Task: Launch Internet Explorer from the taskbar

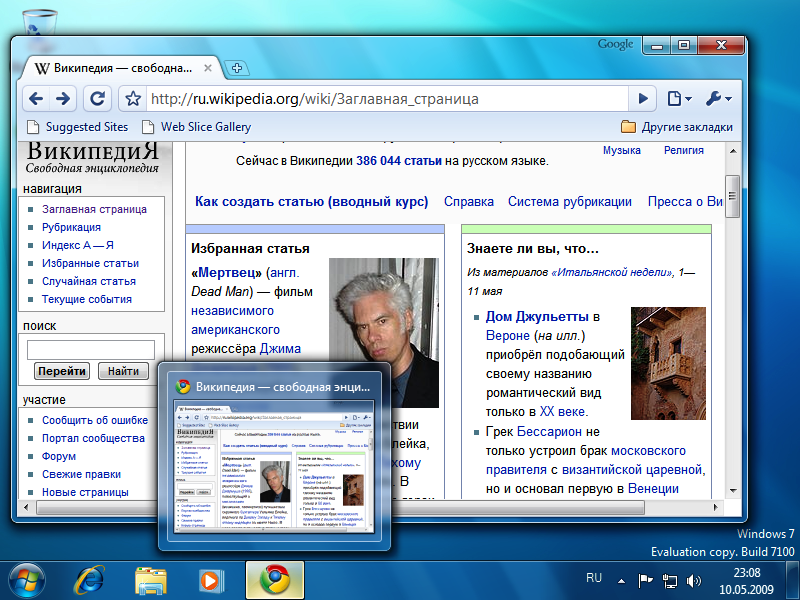Action: pos(88,581)
